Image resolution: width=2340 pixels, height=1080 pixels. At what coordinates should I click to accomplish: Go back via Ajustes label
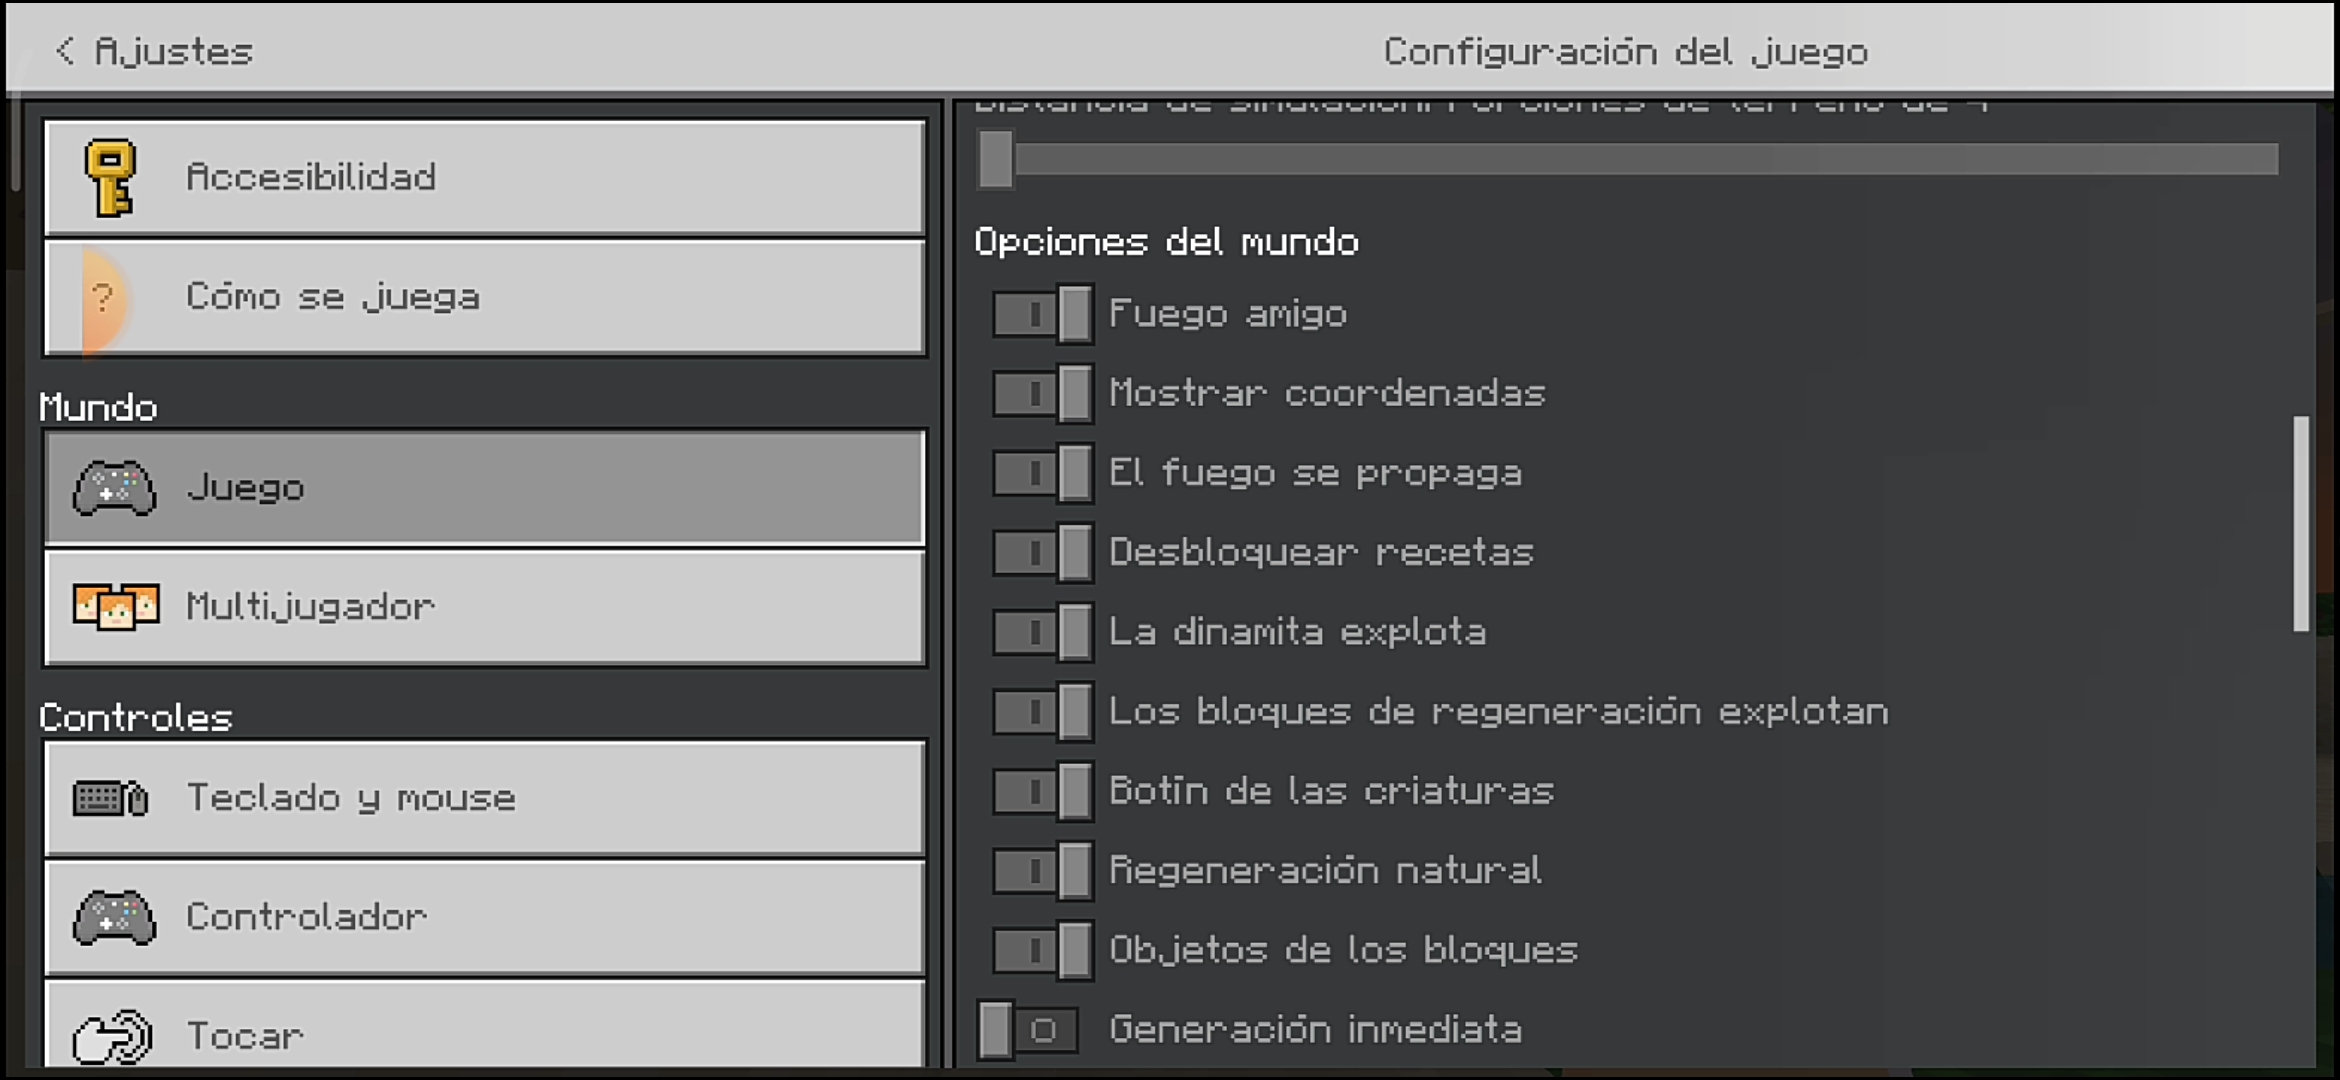[x=173, y=51]
